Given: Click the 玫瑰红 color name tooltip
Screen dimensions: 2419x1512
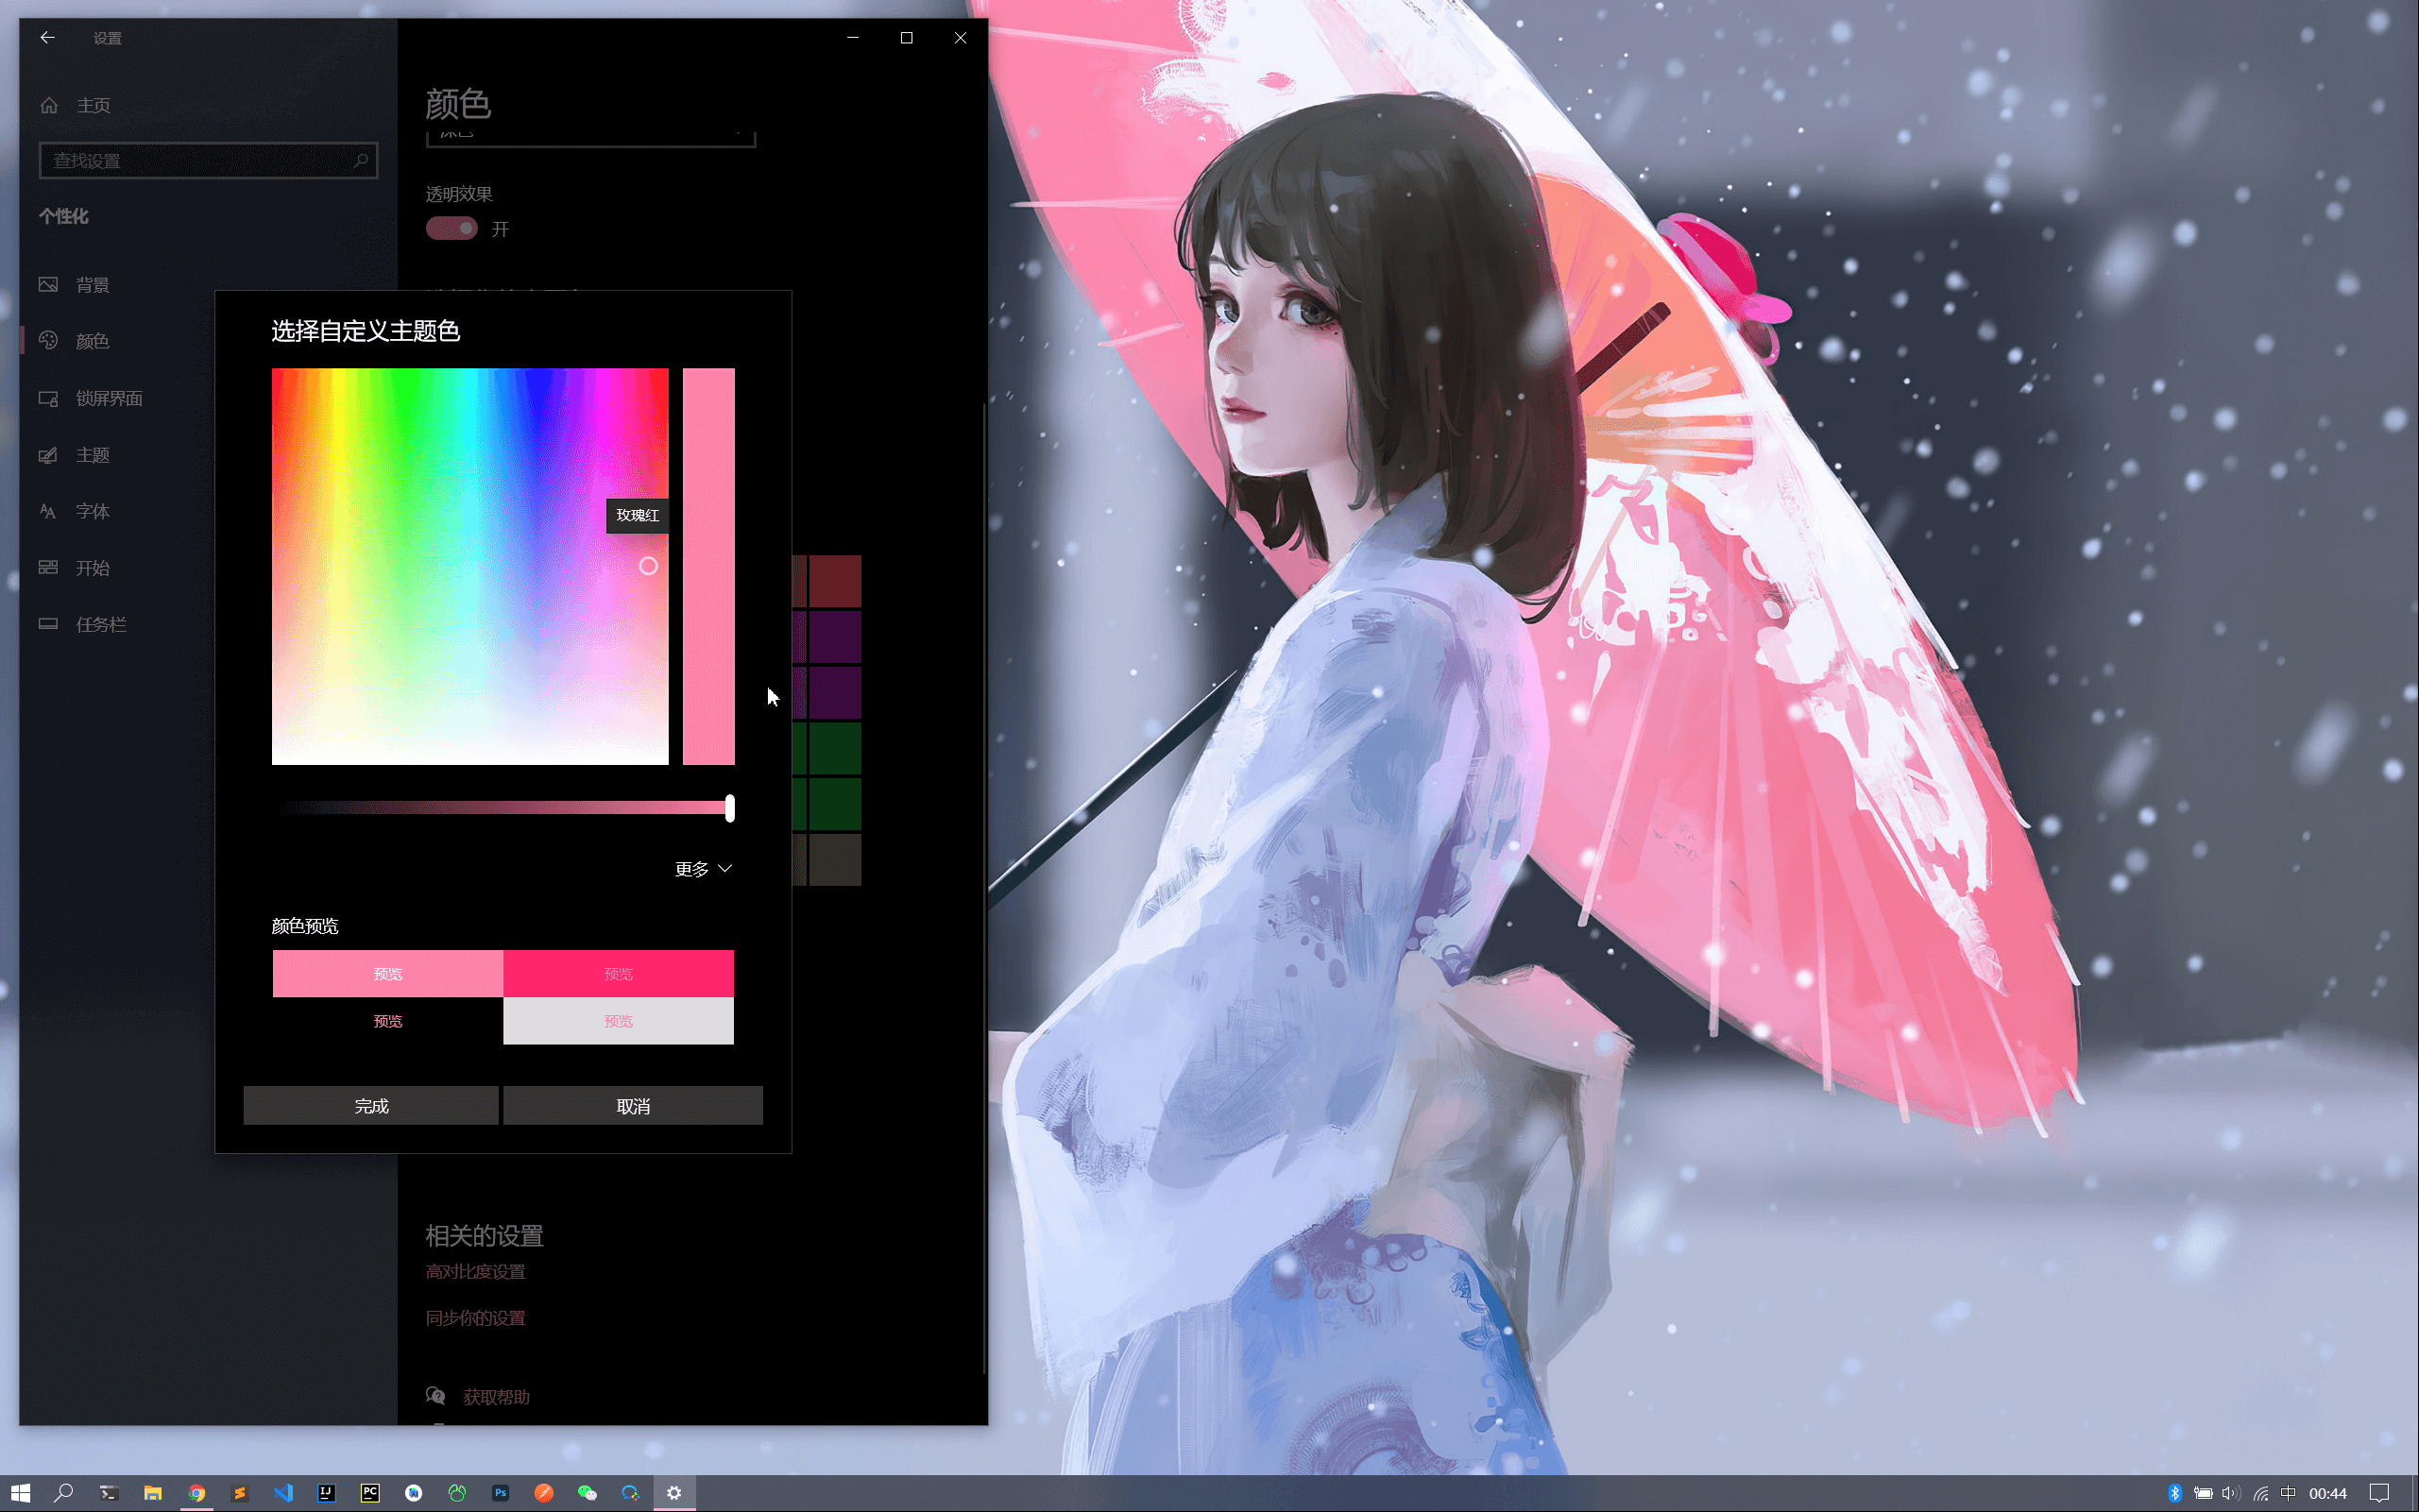Looking at the screenshot, I should tap(637, 516).
